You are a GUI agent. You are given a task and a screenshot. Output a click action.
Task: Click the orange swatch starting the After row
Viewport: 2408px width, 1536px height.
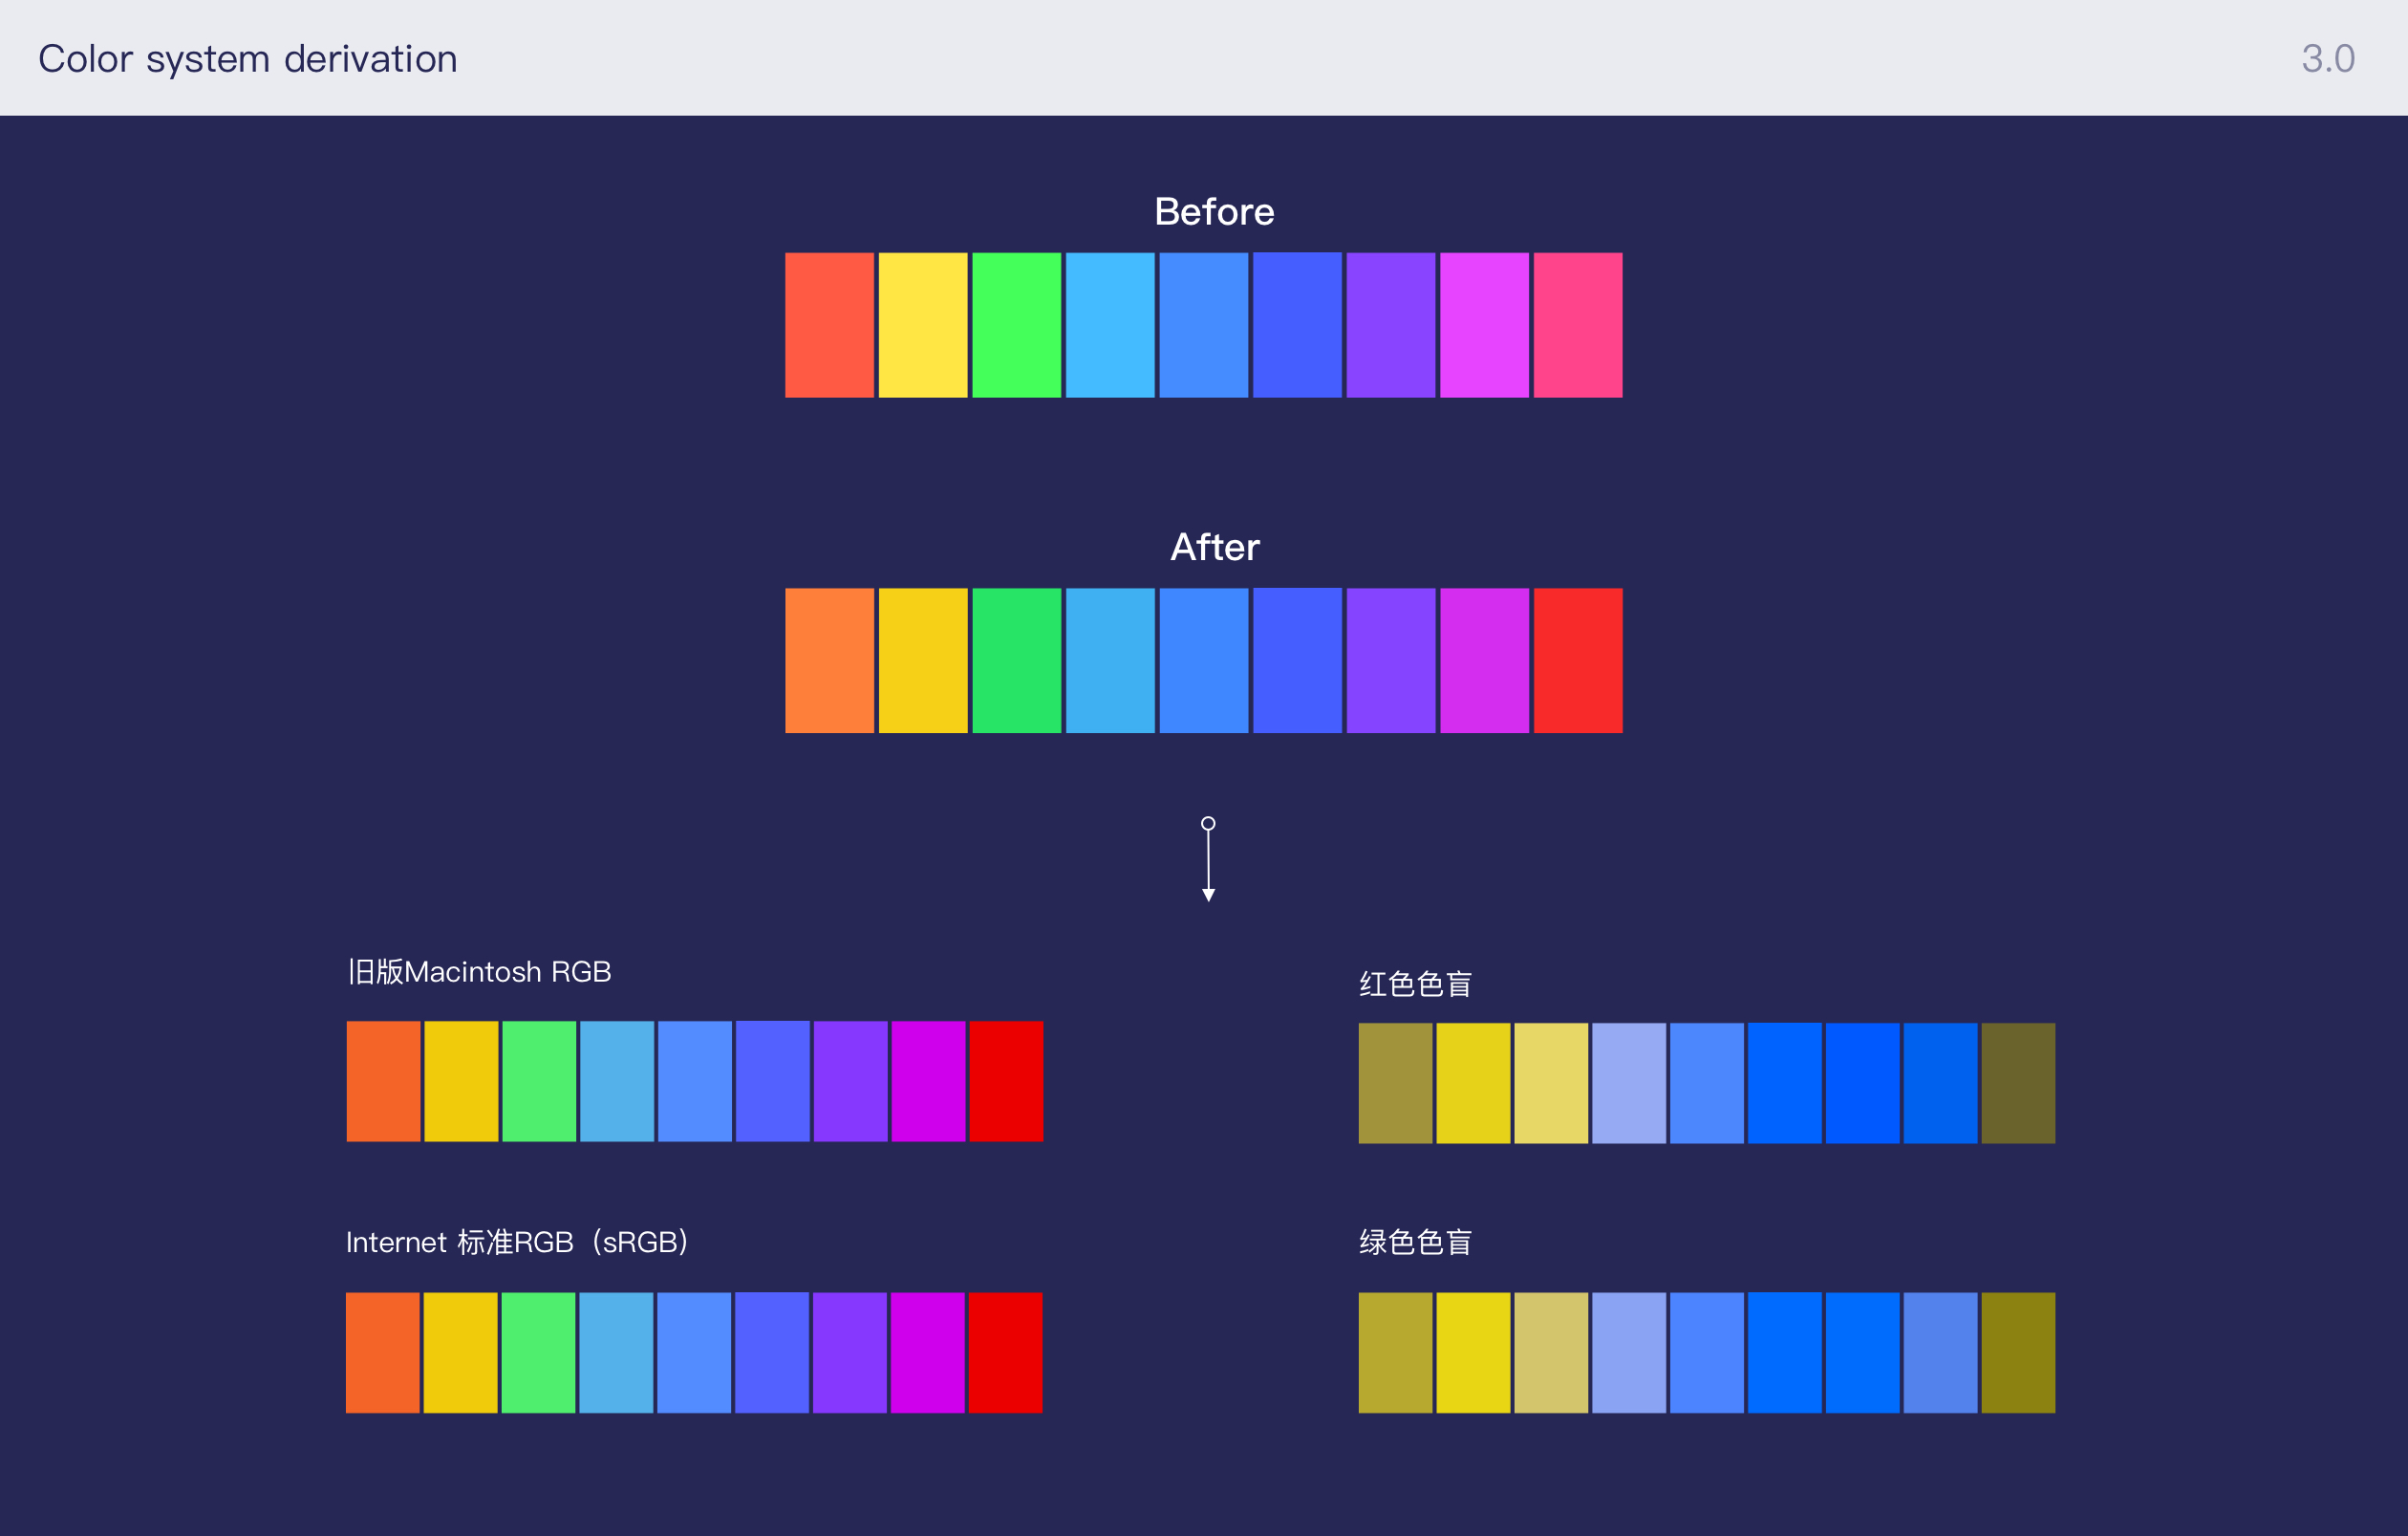click(829, 660)
